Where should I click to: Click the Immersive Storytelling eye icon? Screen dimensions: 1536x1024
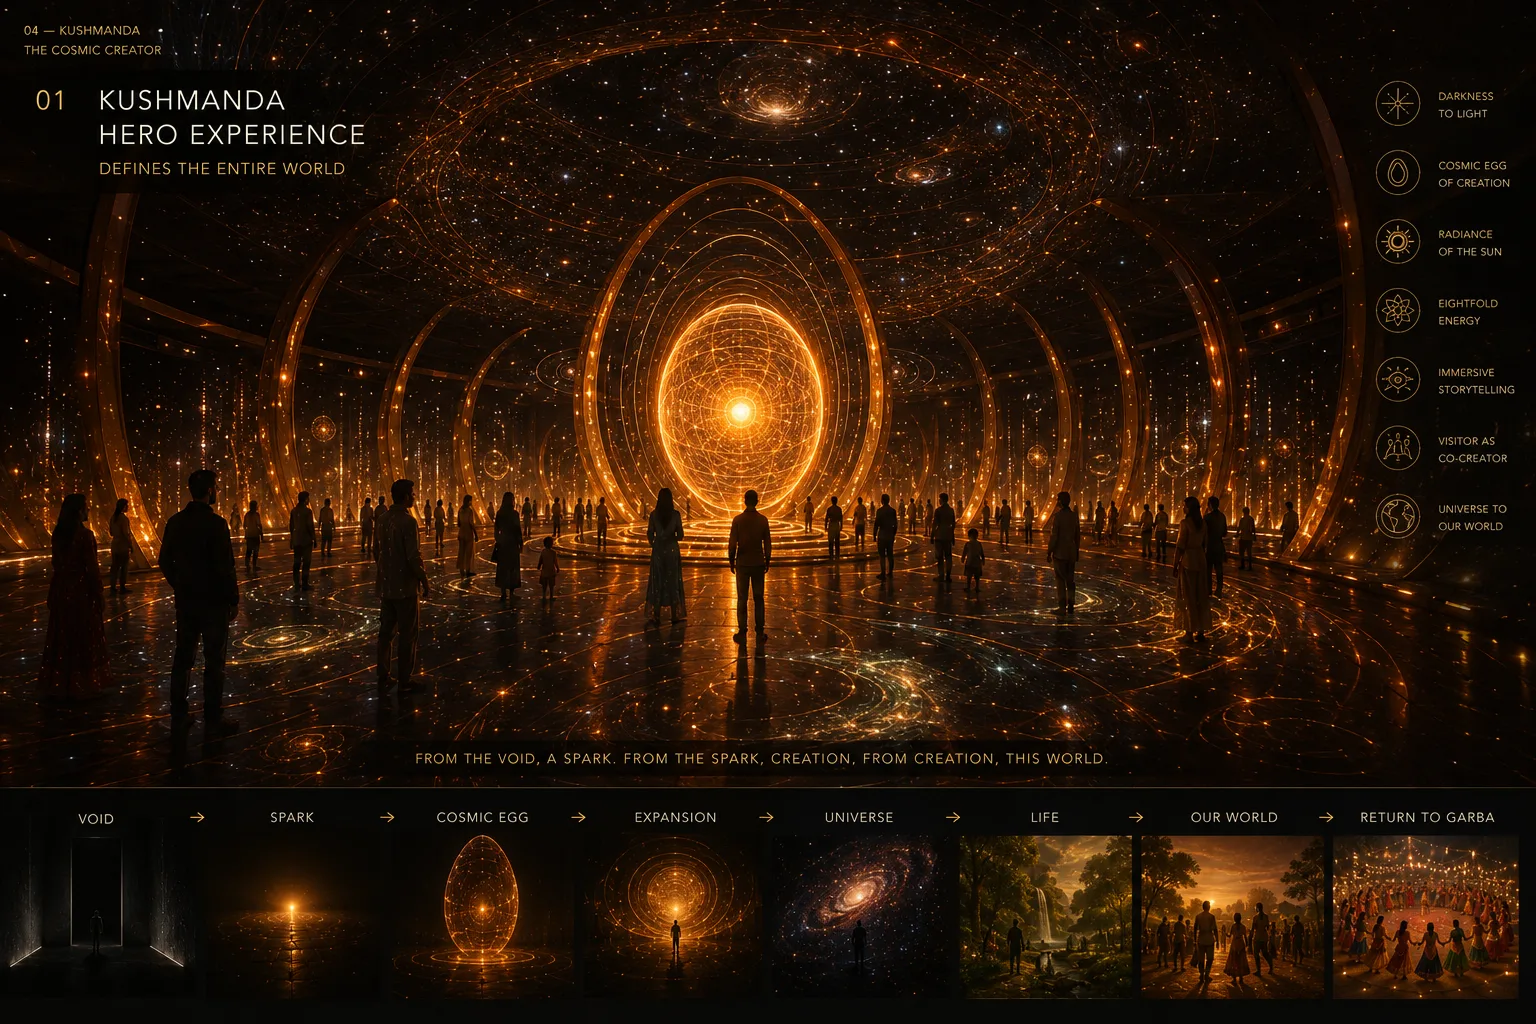[x=1398, y=380]
